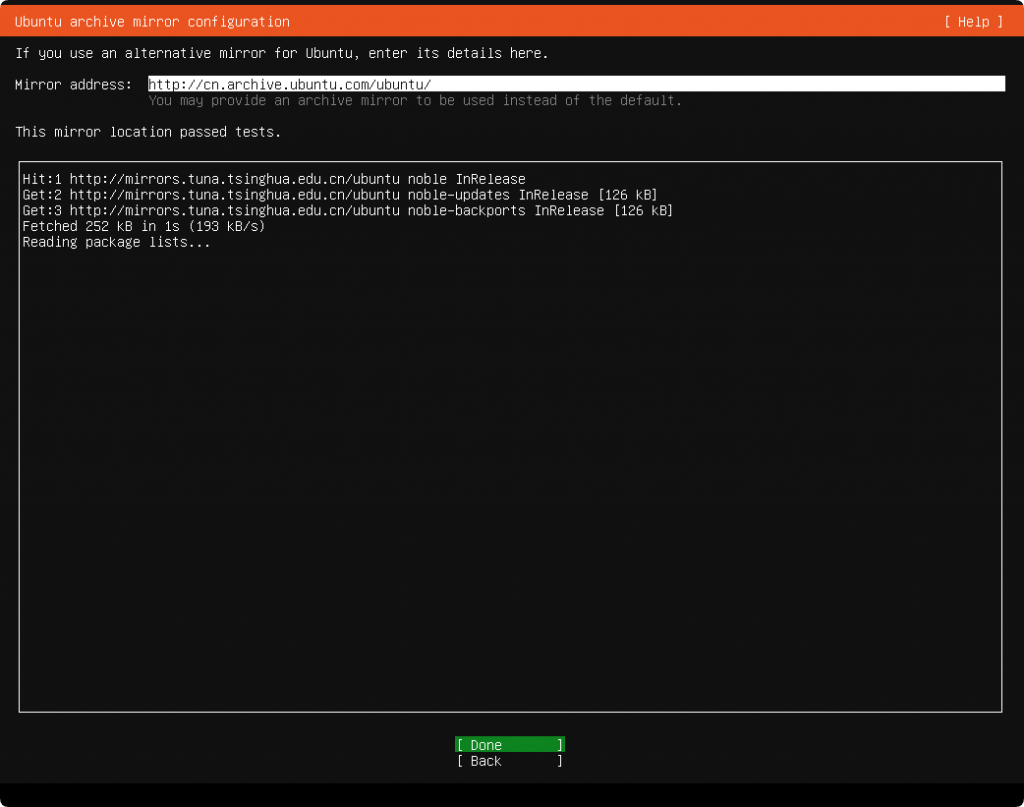Click the 'Fetched 252 kB in 1s' line

pos(144,226)
